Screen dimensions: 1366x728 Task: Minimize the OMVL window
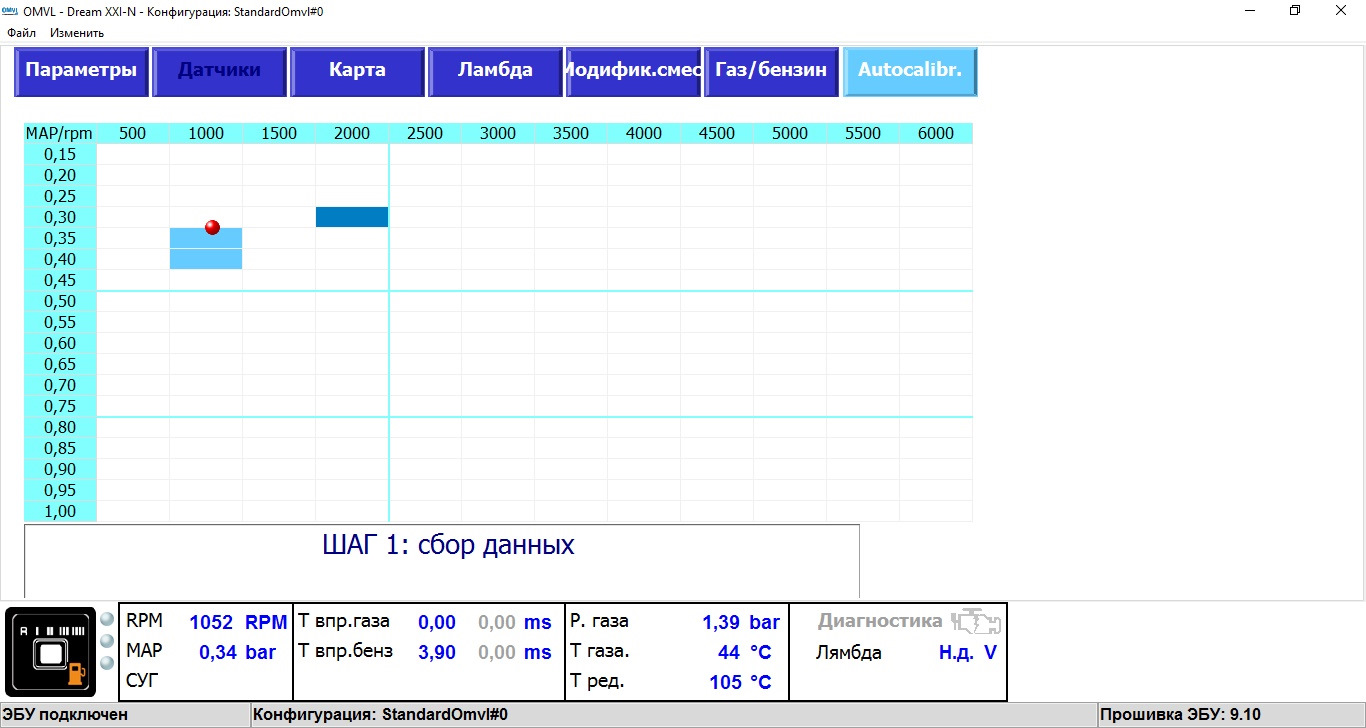pos(1249,10)
